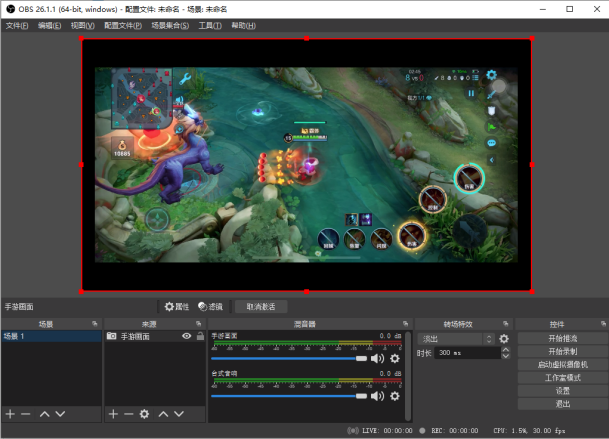Open the 场景集合(S) menu
The image size is (609, 439).
[x=170, y=26]
